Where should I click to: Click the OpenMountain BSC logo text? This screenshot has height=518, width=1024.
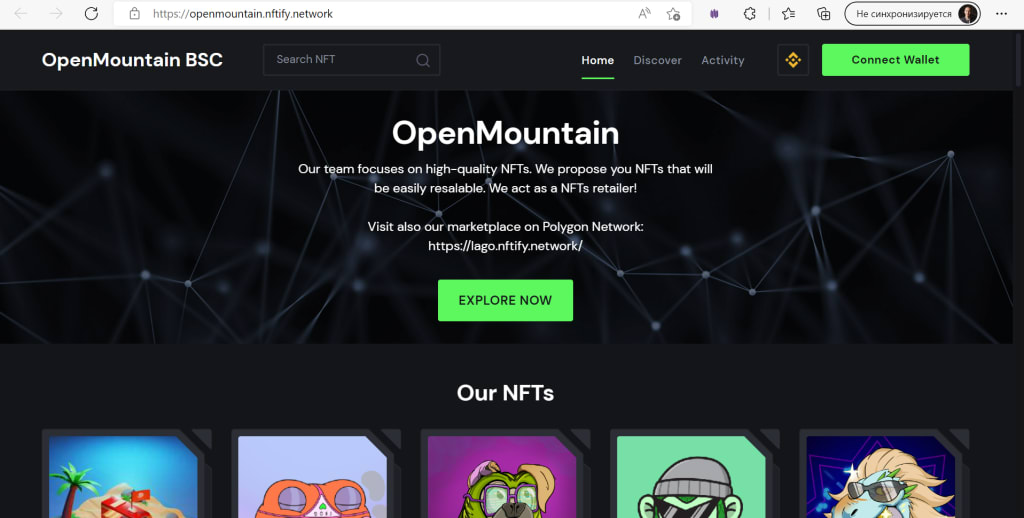[132, 60]
